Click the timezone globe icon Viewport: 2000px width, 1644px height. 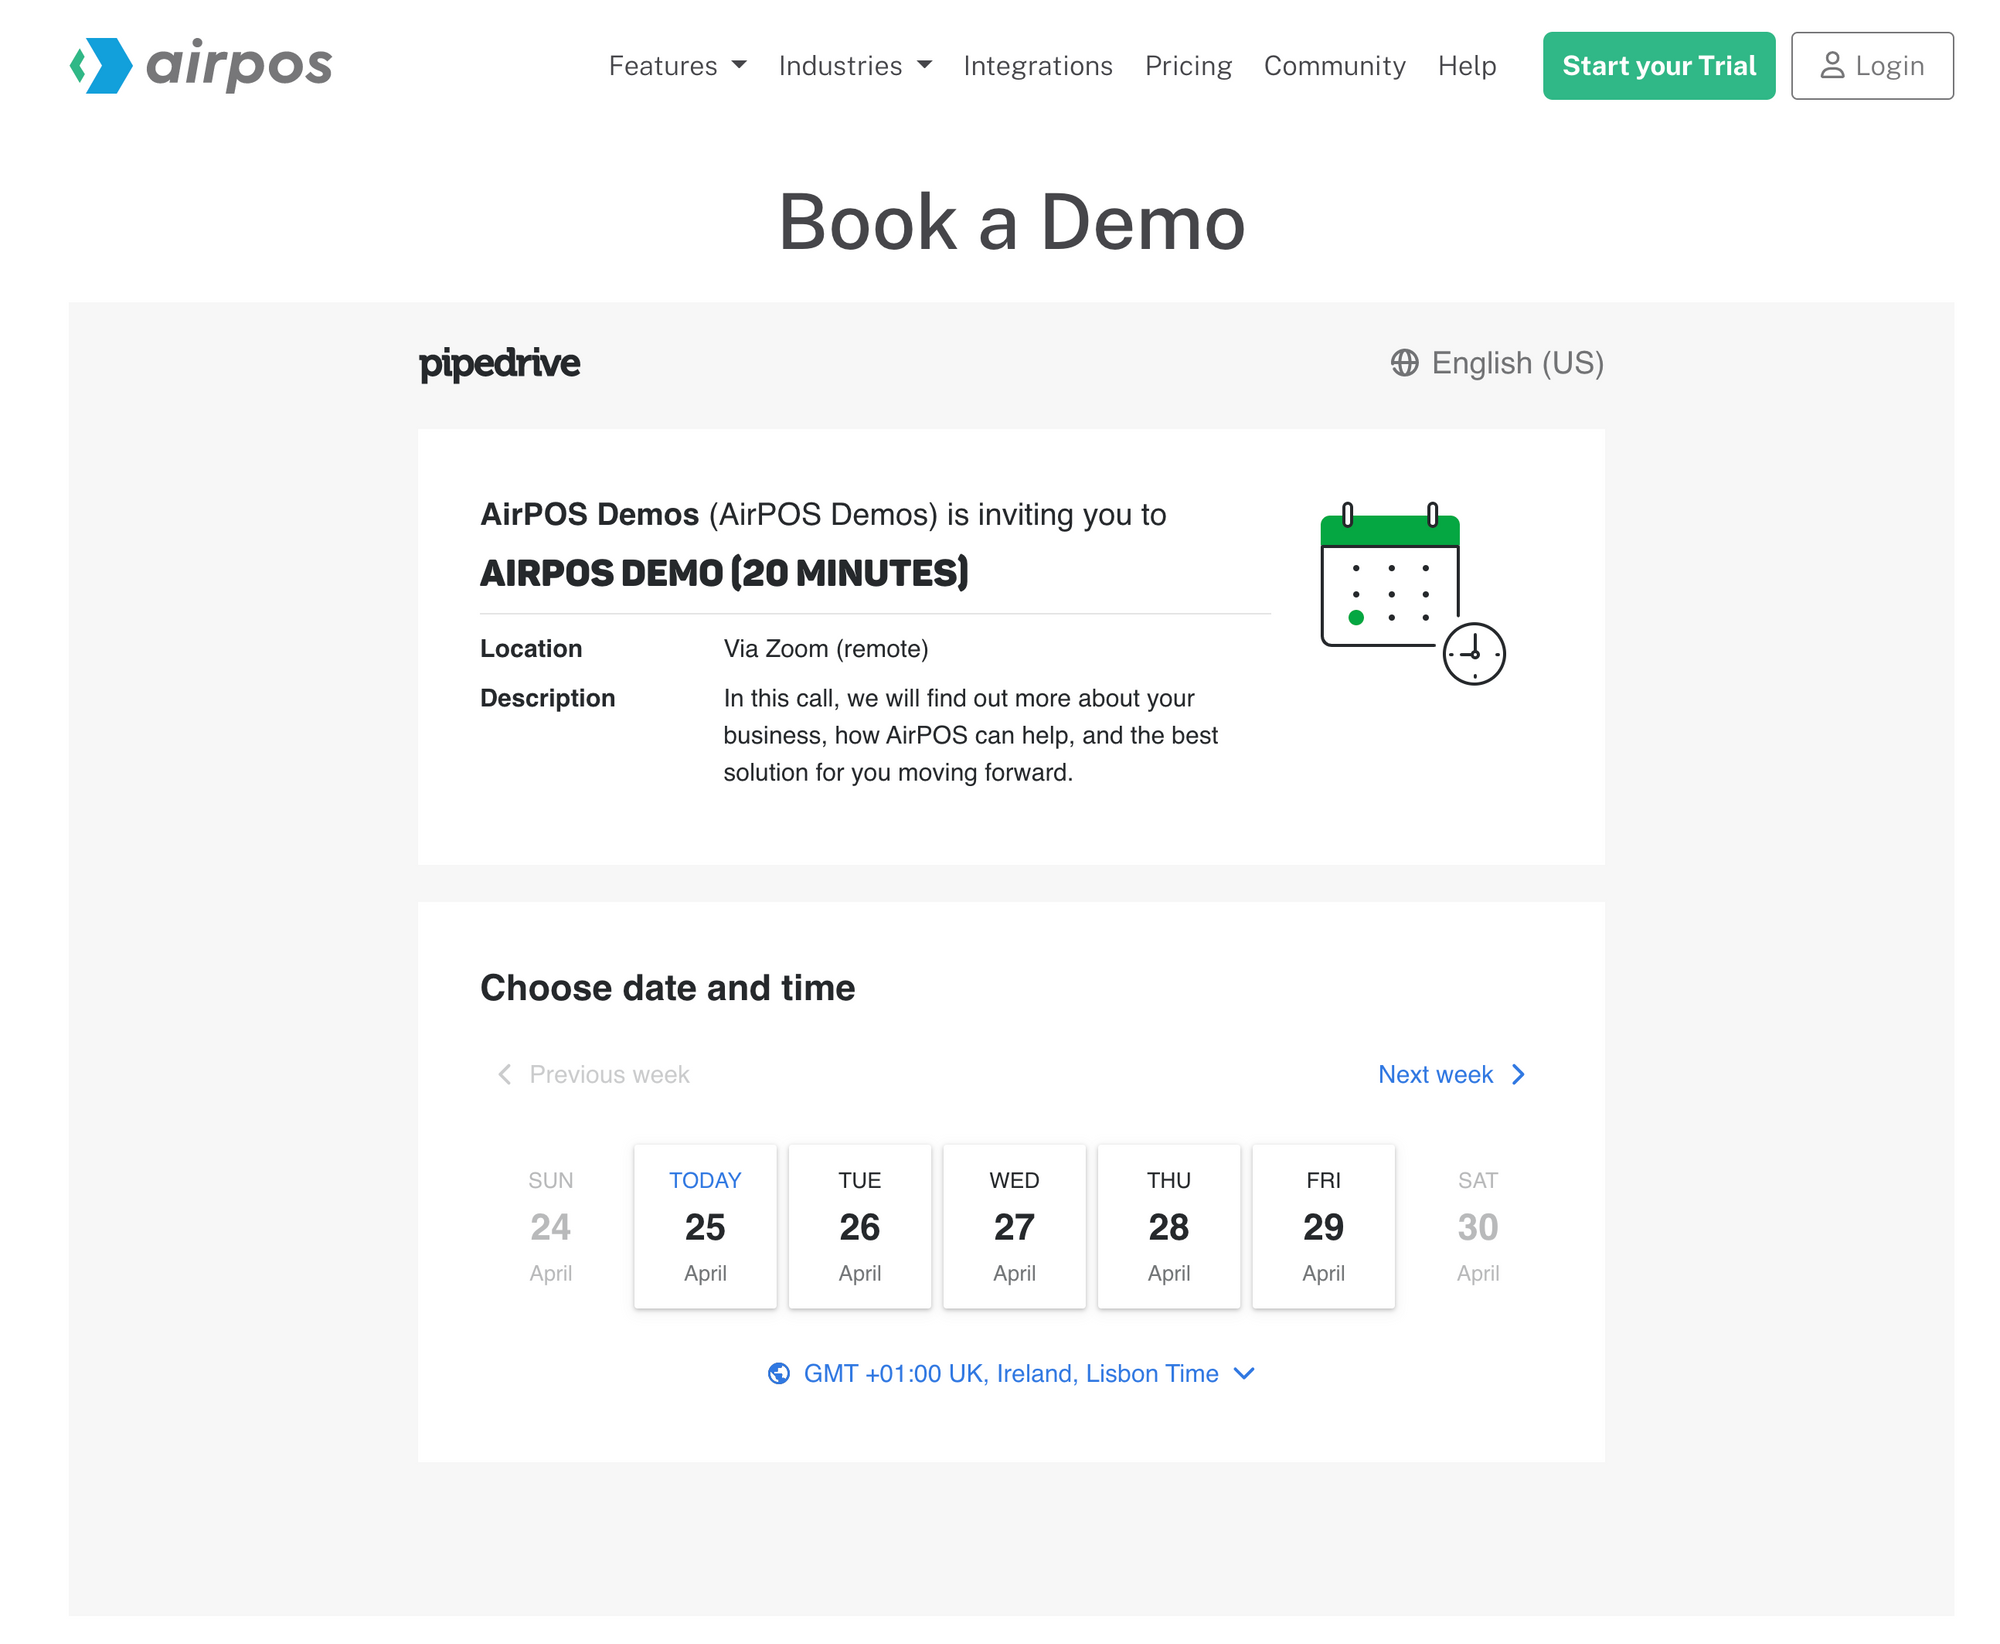coord(779,1373)
